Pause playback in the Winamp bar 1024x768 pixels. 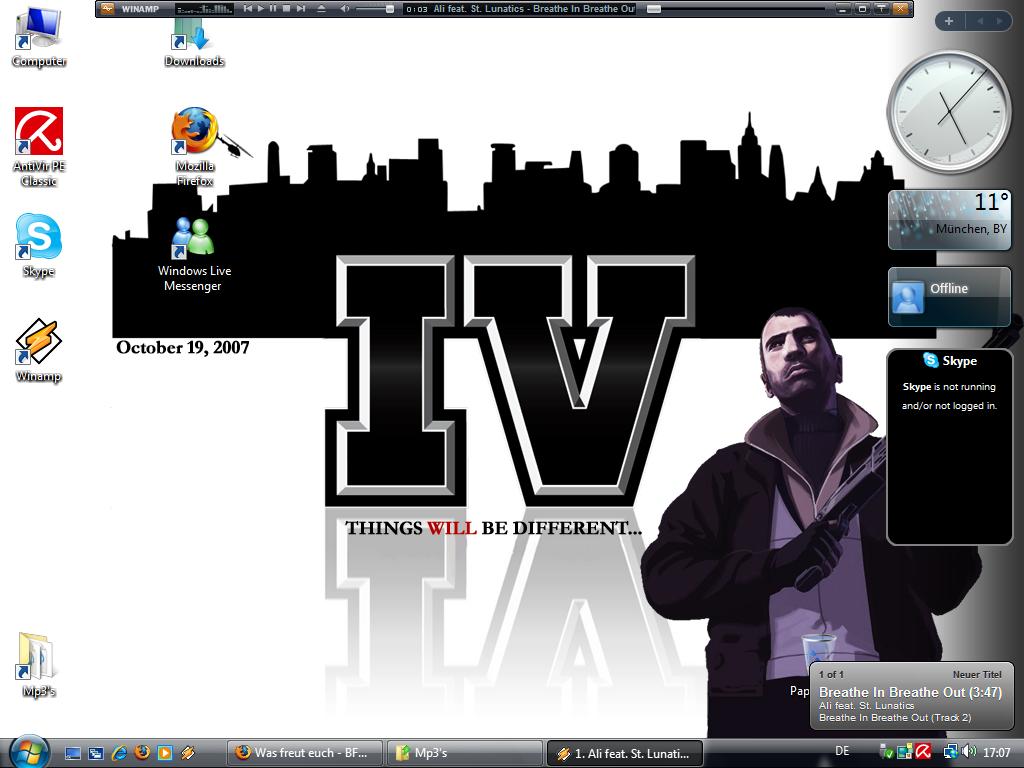[273, 9]
